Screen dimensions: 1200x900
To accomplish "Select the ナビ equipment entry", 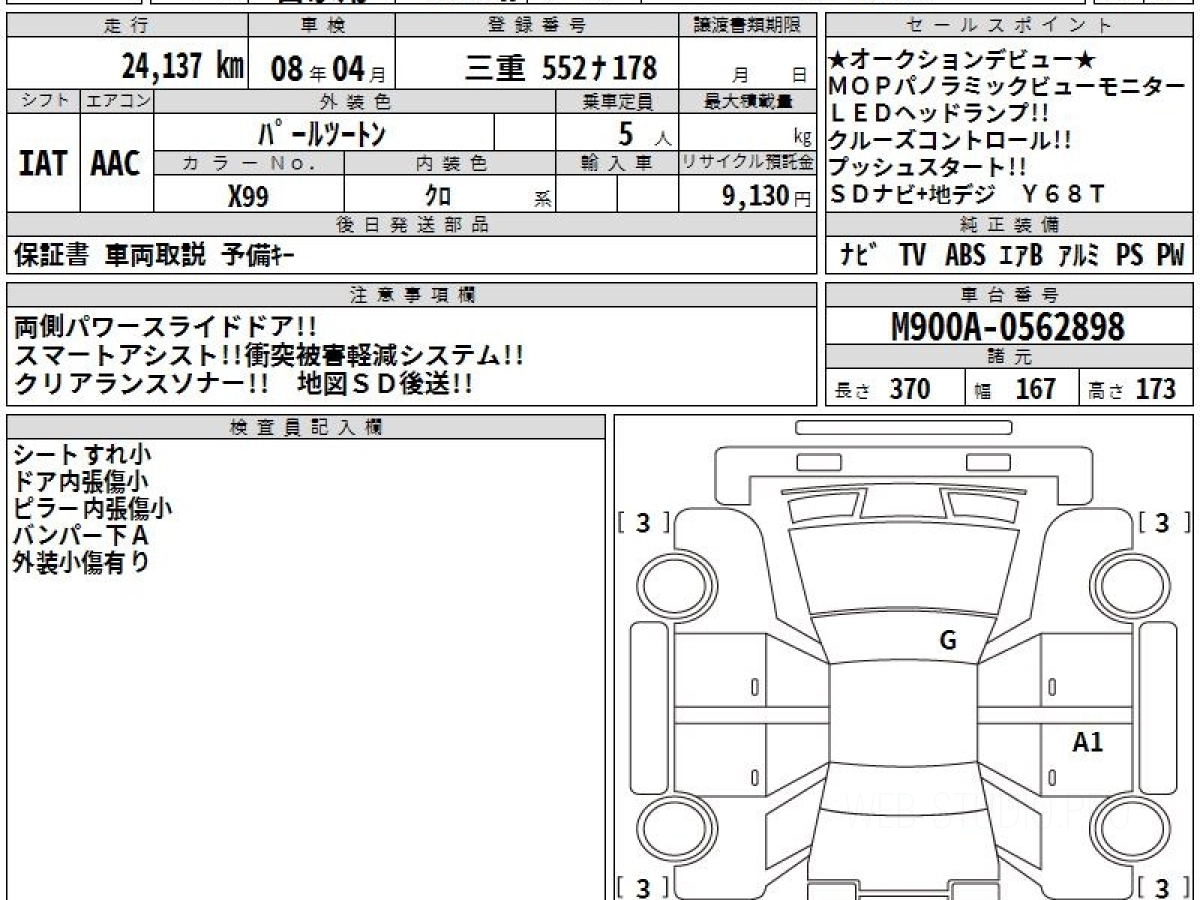I will pyautogui.click(x=859, y=255).
